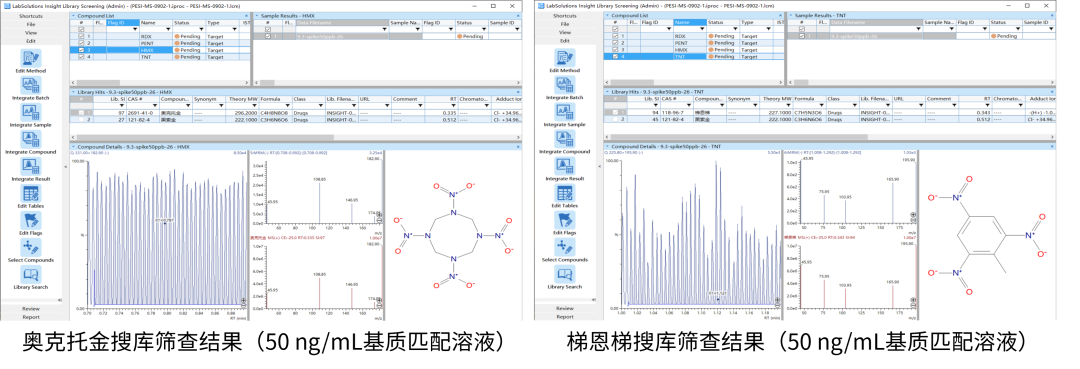This screenshot has height=369, width=1080.
Task: Click horizontal scrollbar of HMX Library Hits panel
Action: coord(295,137)
